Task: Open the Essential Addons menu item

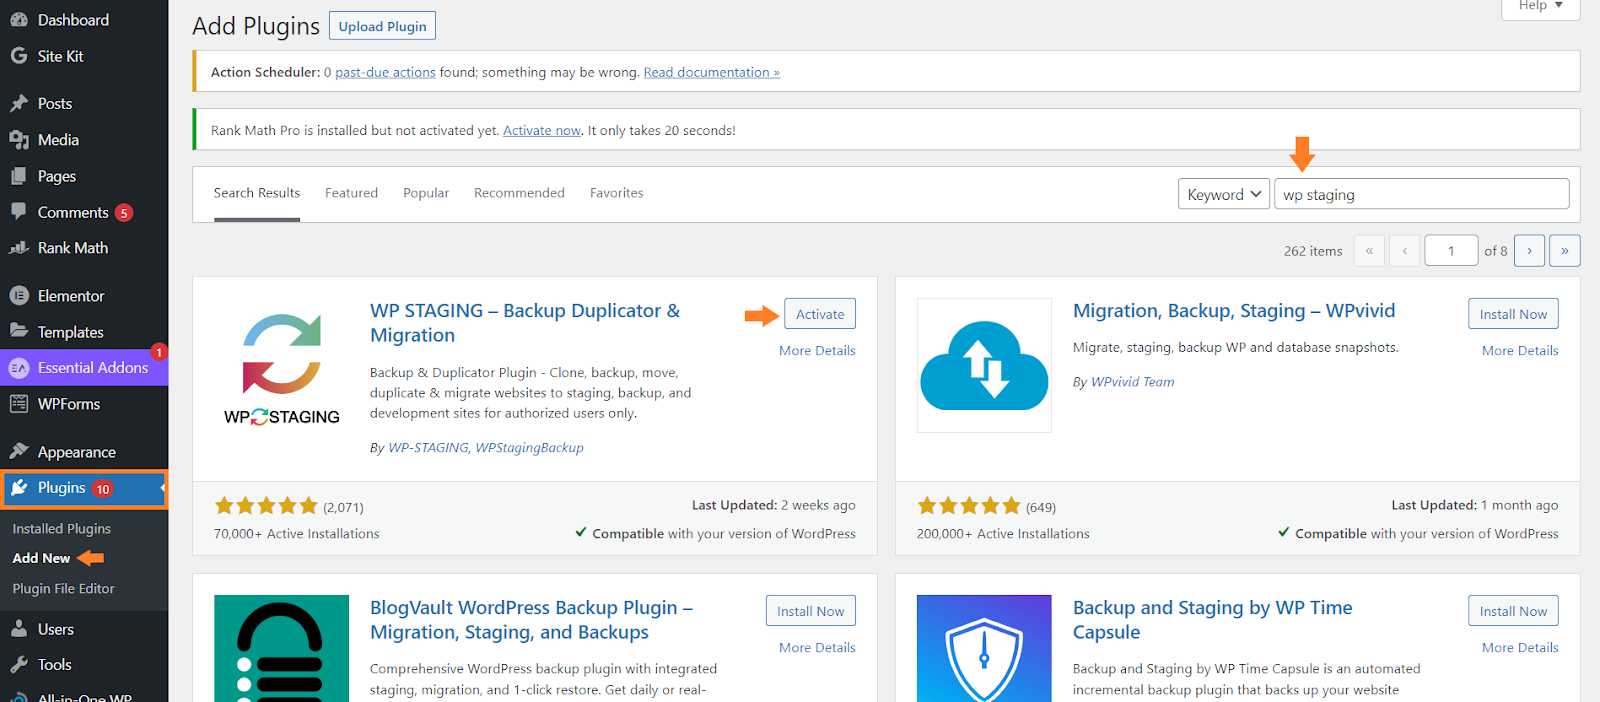Action: click(x=84, y=368)
